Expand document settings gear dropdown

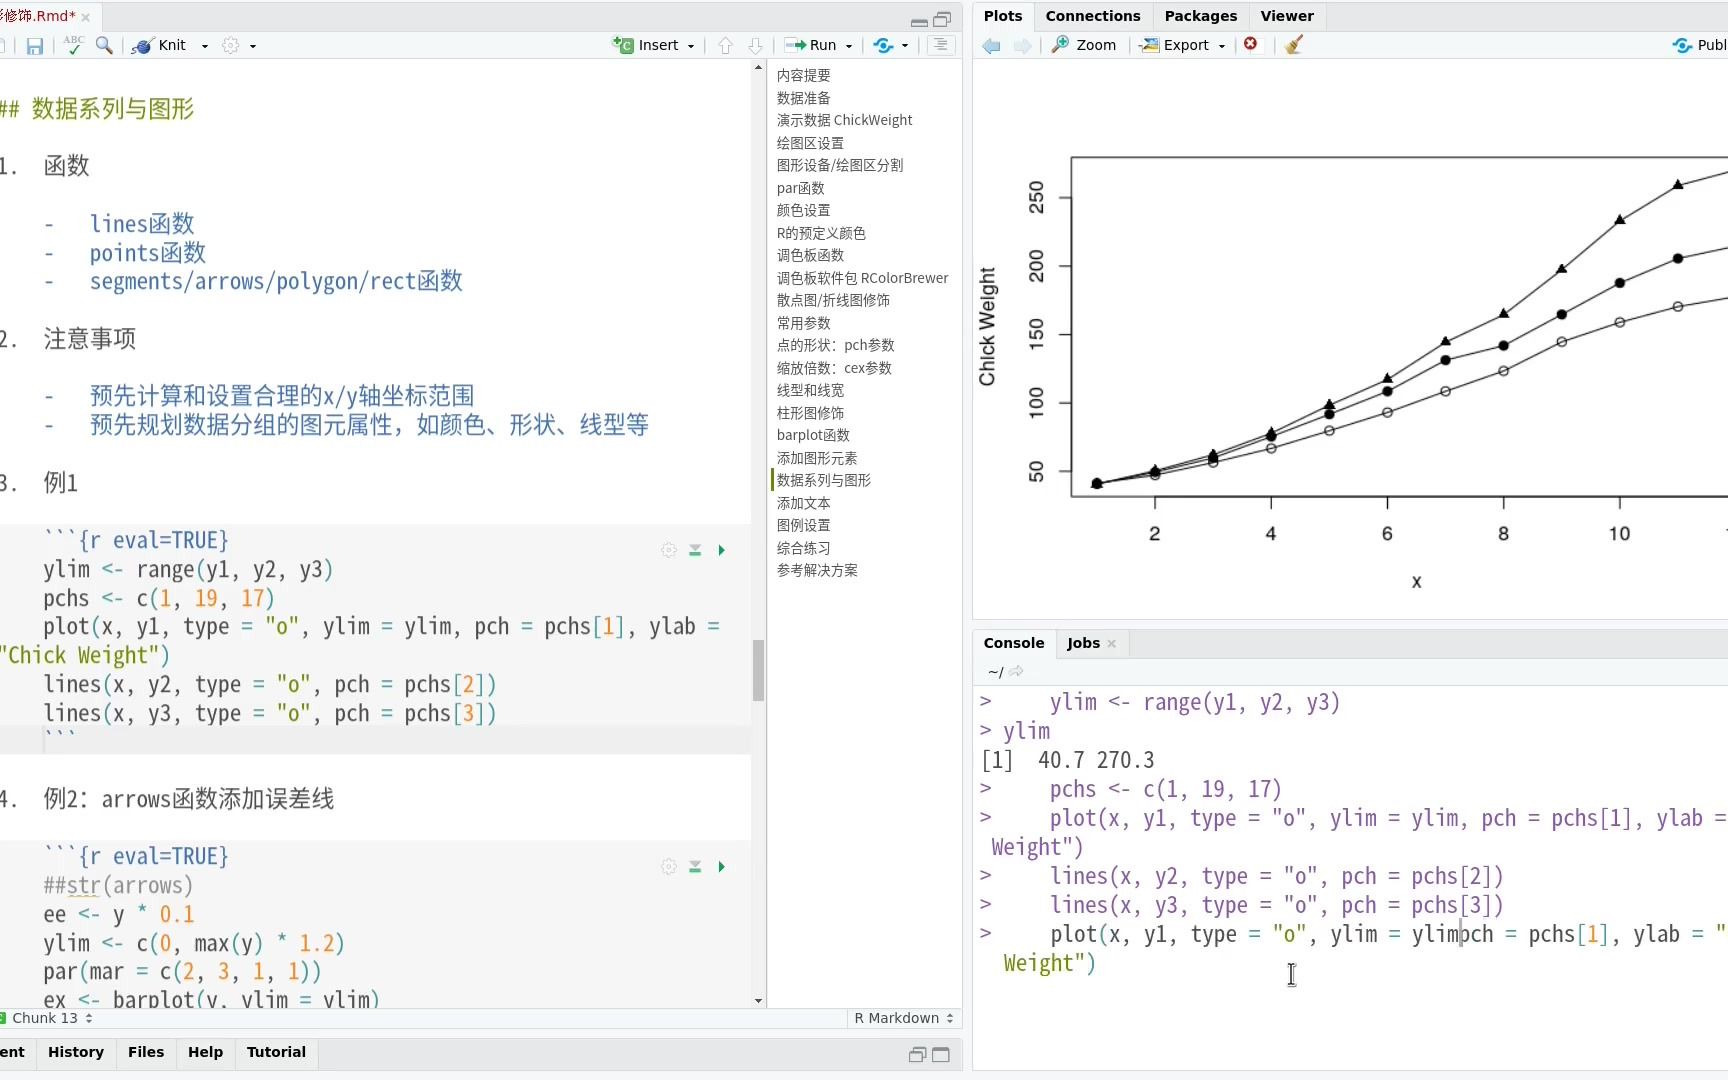pos(253,46)
